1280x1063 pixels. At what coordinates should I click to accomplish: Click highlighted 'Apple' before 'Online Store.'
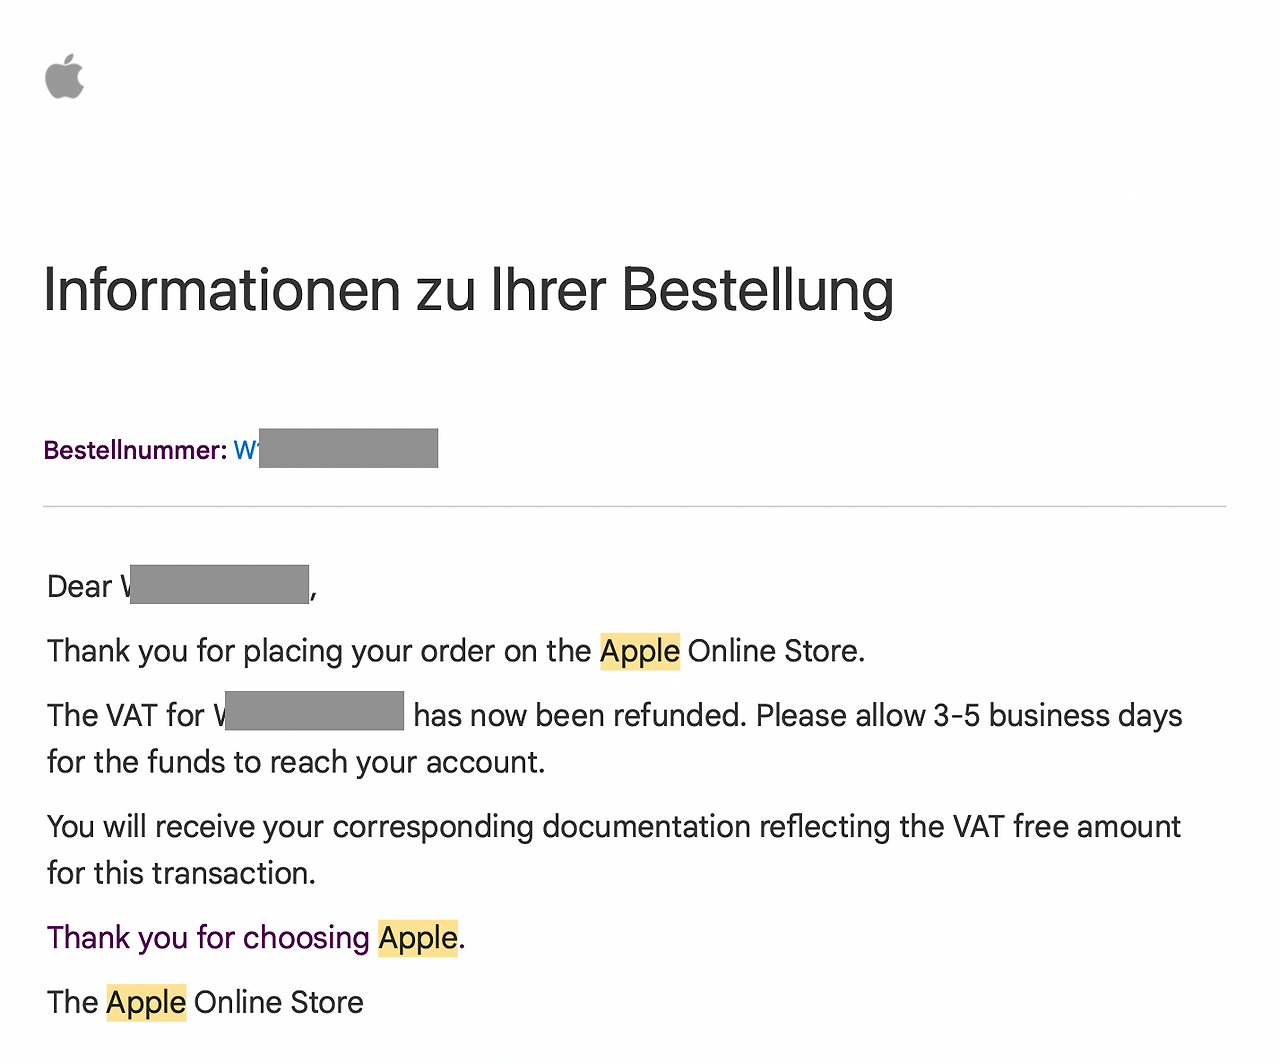tap(640, 651)
